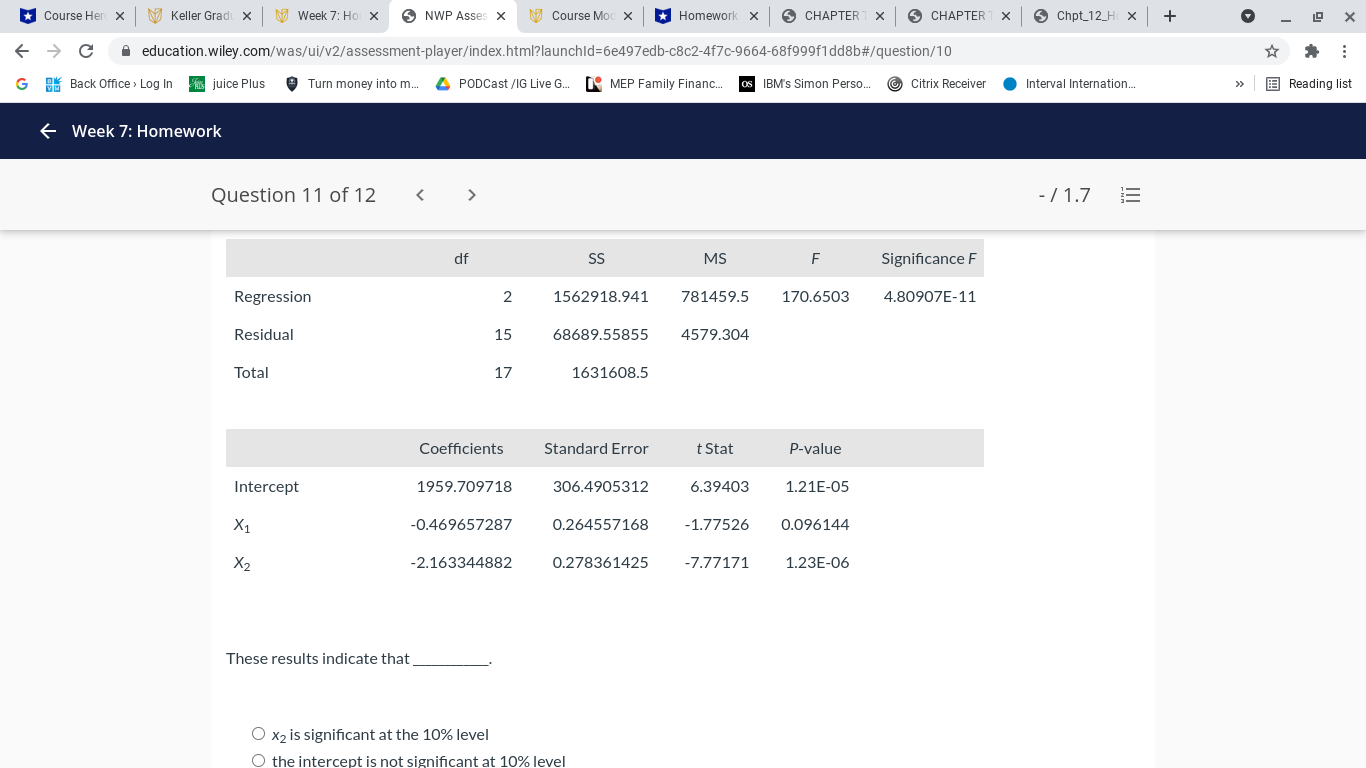
Task: Click X1 coefficient -0.469657287
Action: click(461, 524)
